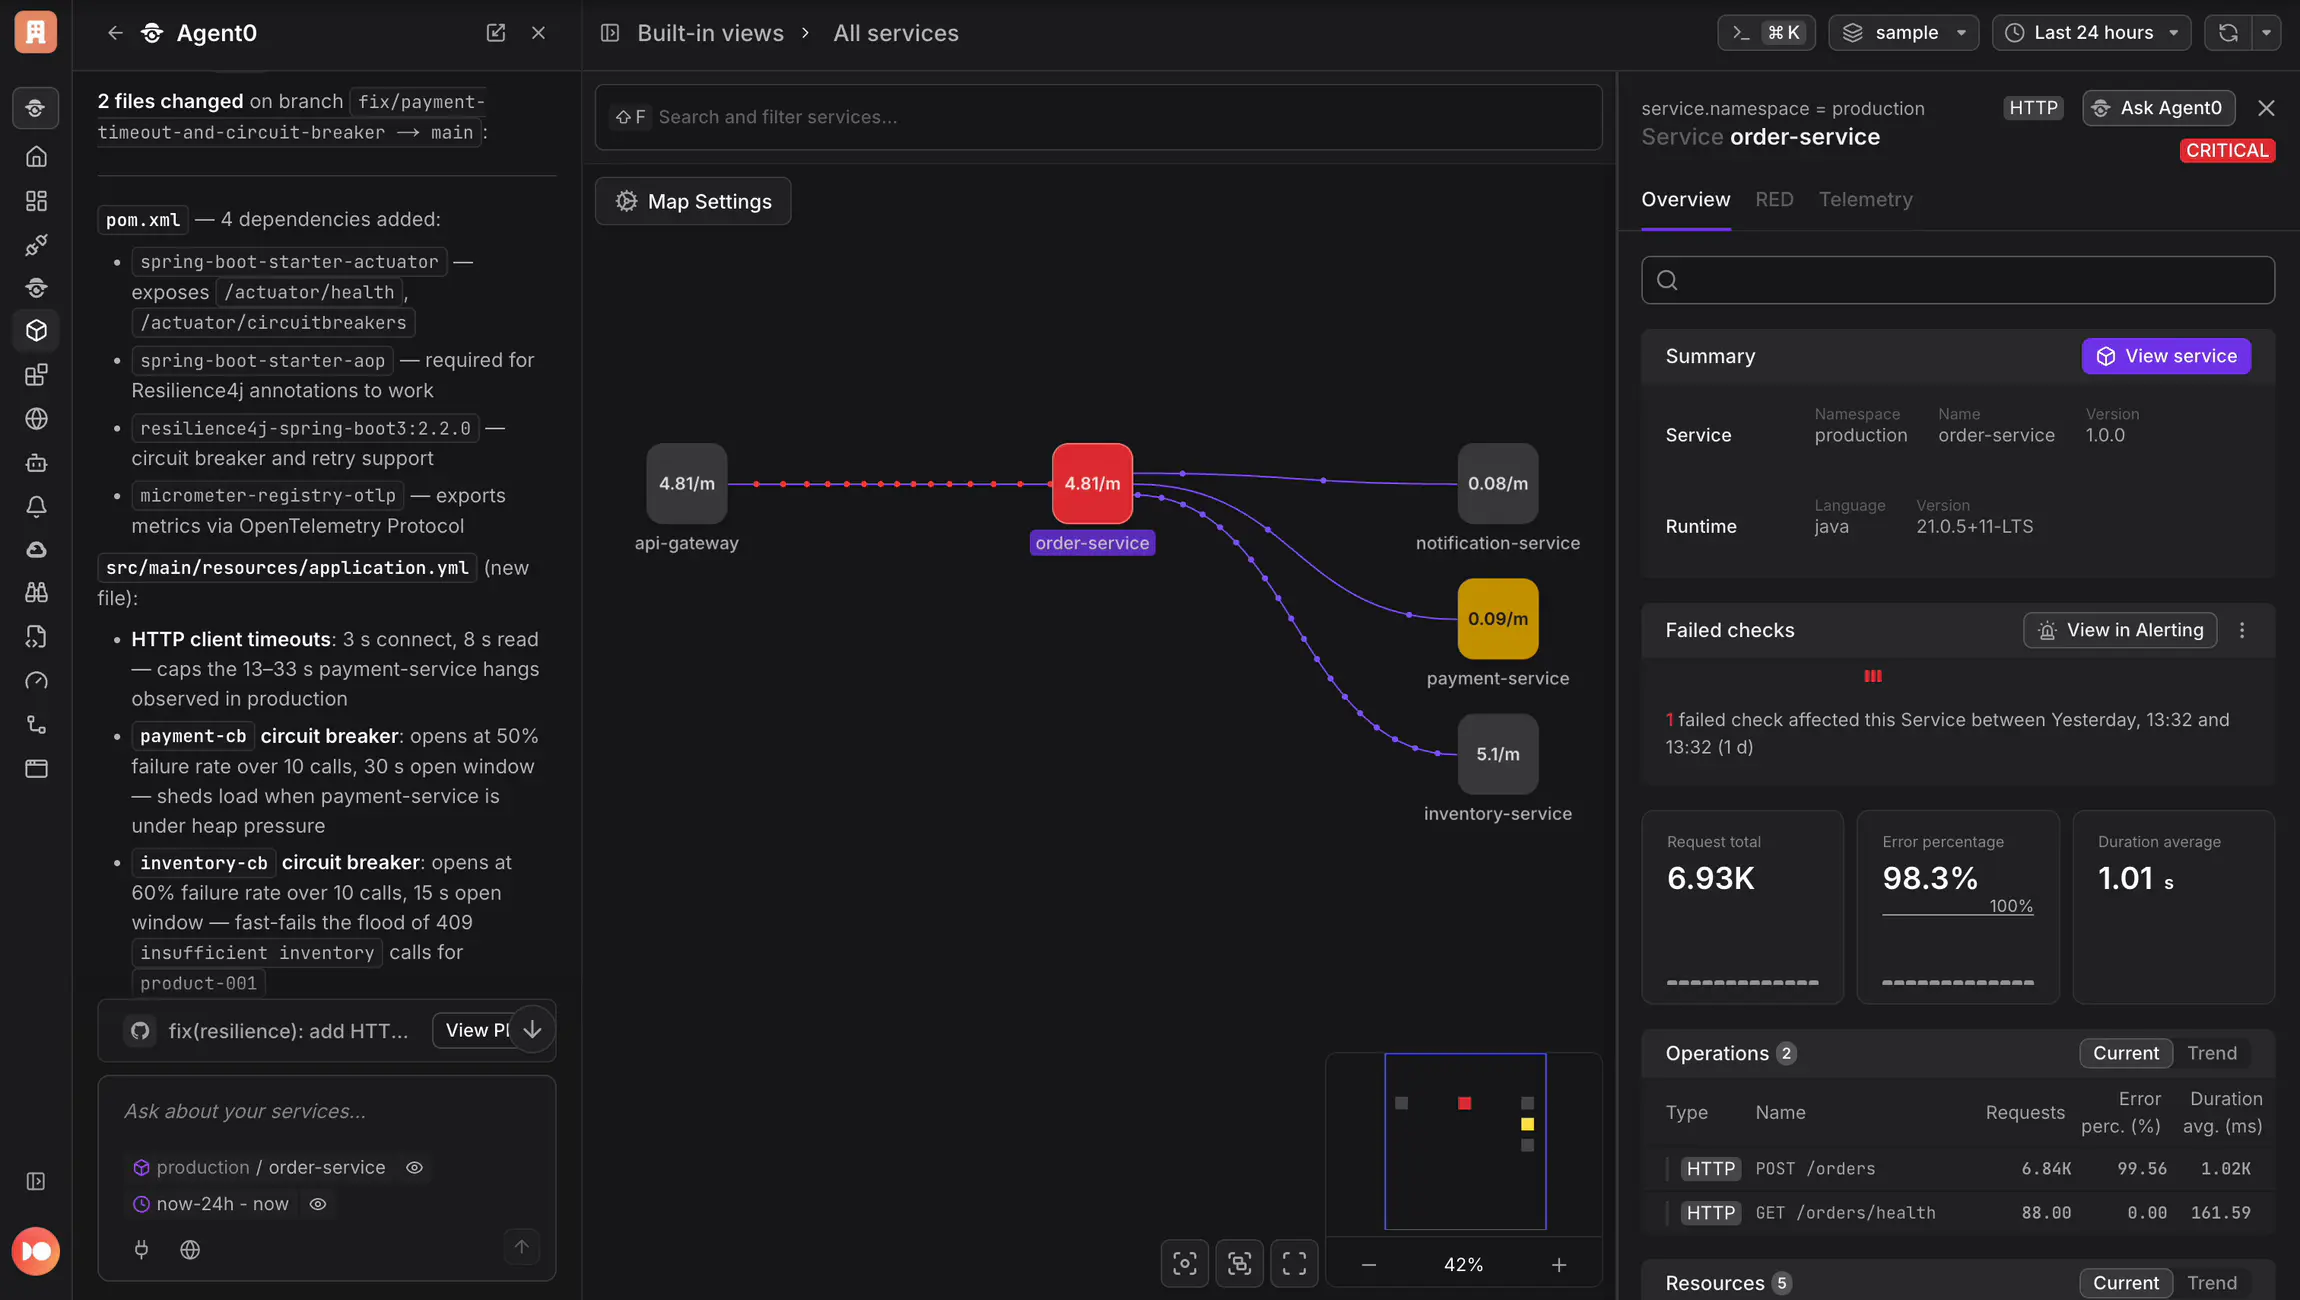Click the plug icon in chat input

(x=141, y=1249)
